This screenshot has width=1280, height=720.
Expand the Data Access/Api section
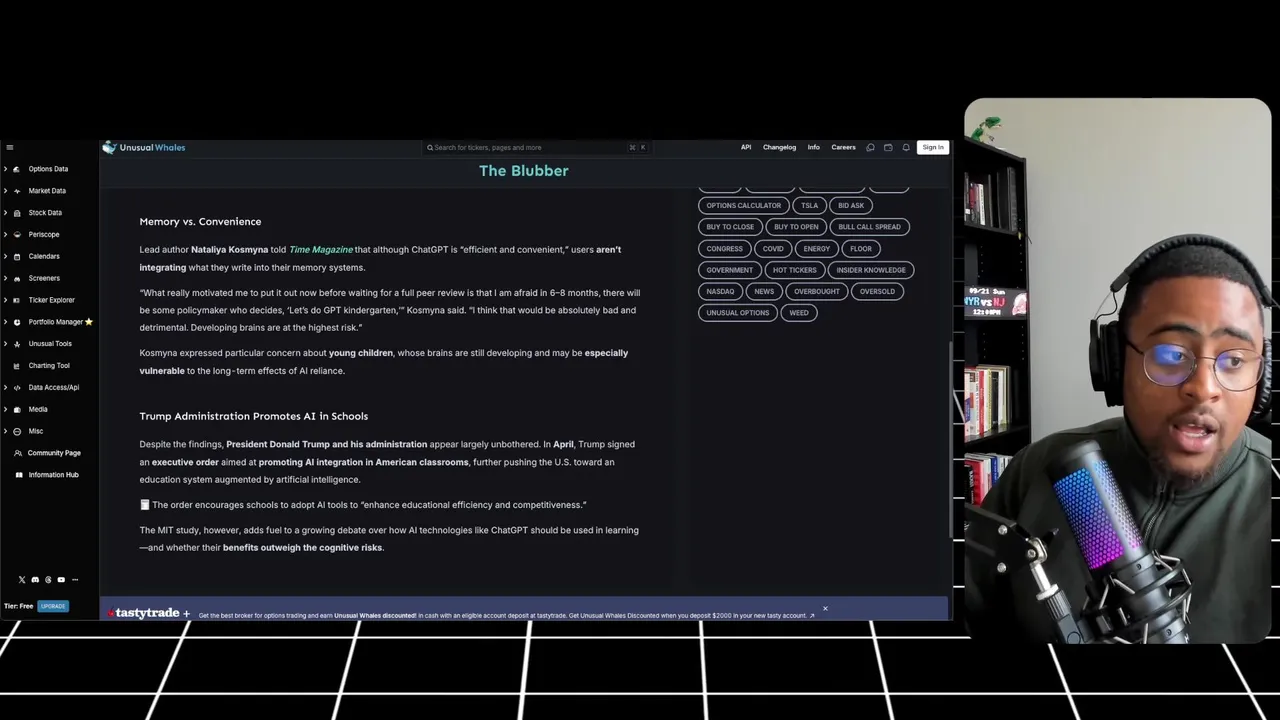(x=6, y=387)
